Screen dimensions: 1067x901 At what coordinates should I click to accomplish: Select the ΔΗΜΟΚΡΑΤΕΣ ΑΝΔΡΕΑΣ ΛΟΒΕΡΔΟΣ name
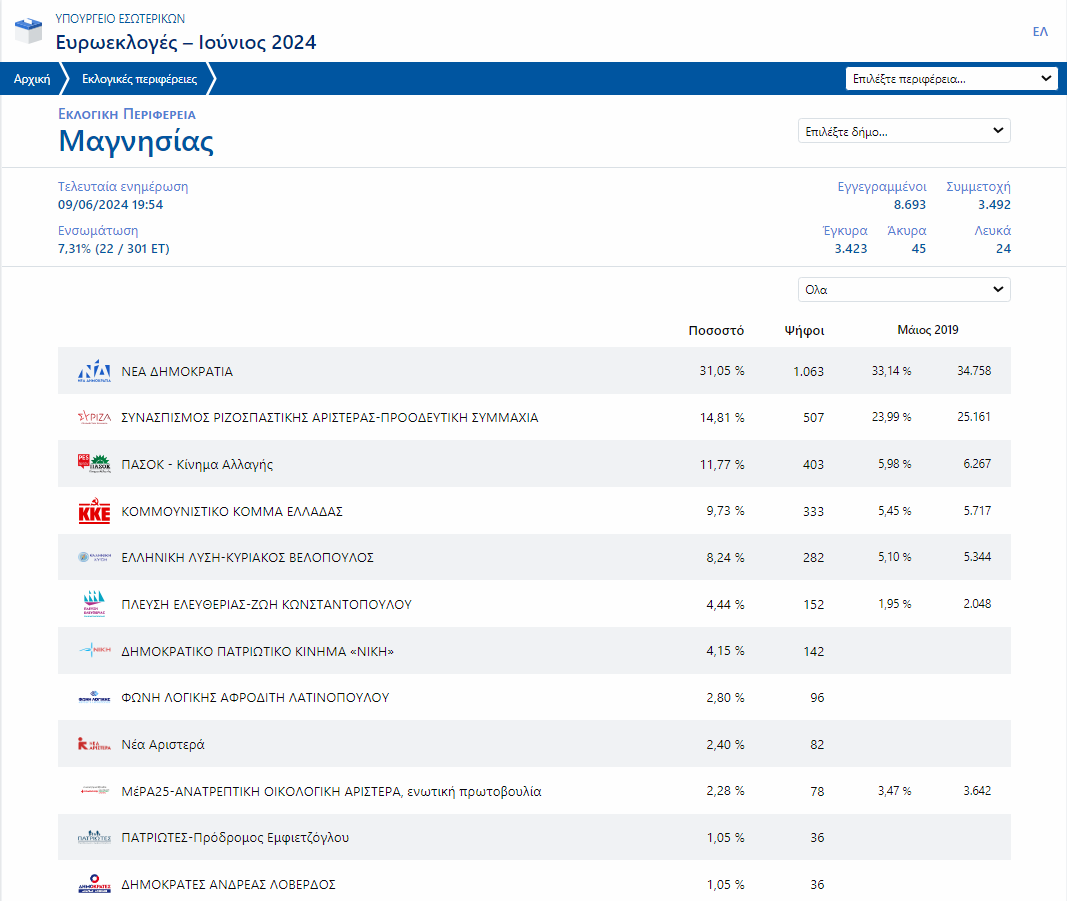(229, 885)
